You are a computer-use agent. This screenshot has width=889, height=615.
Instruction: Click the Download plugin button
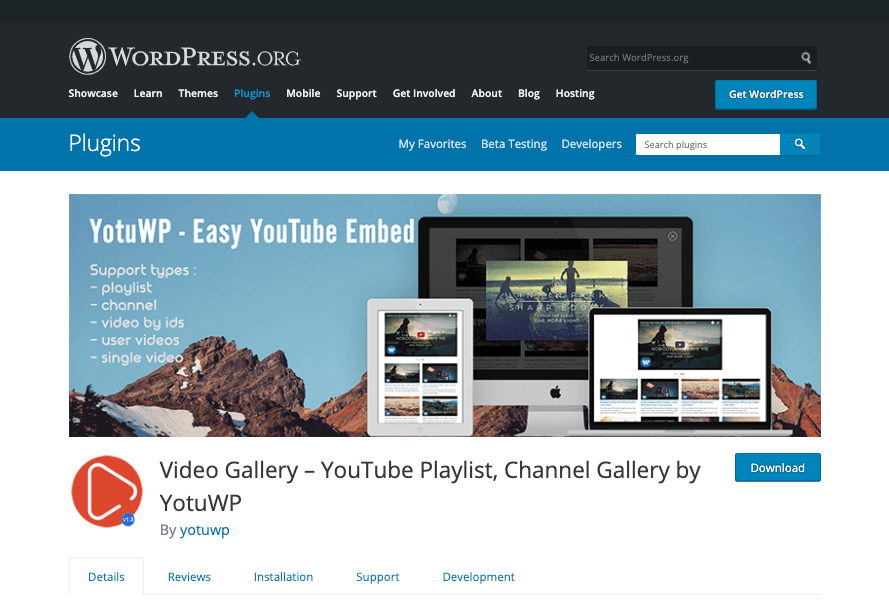click(778, 468)
